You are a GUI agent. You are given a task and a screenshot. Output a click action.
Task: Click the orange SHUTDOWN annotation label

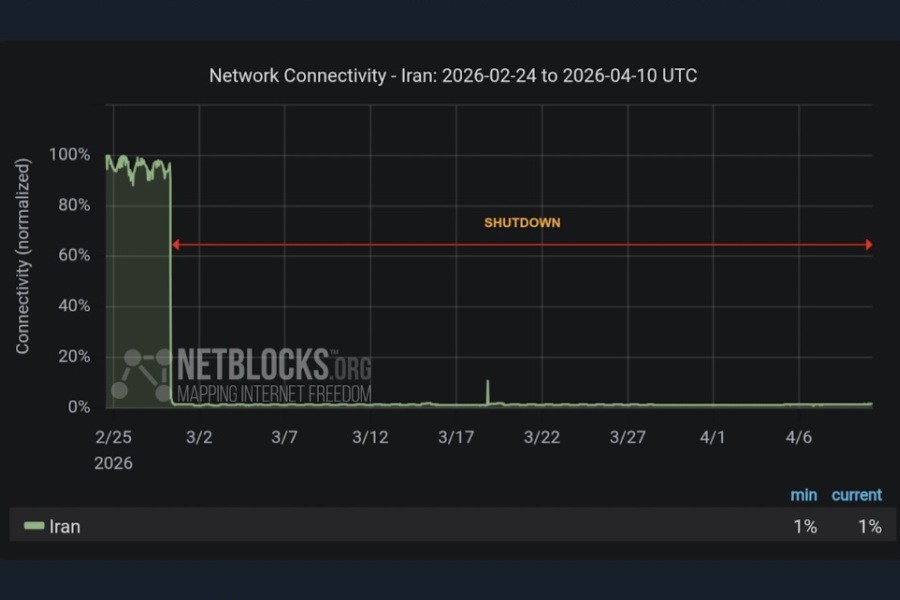522,223
